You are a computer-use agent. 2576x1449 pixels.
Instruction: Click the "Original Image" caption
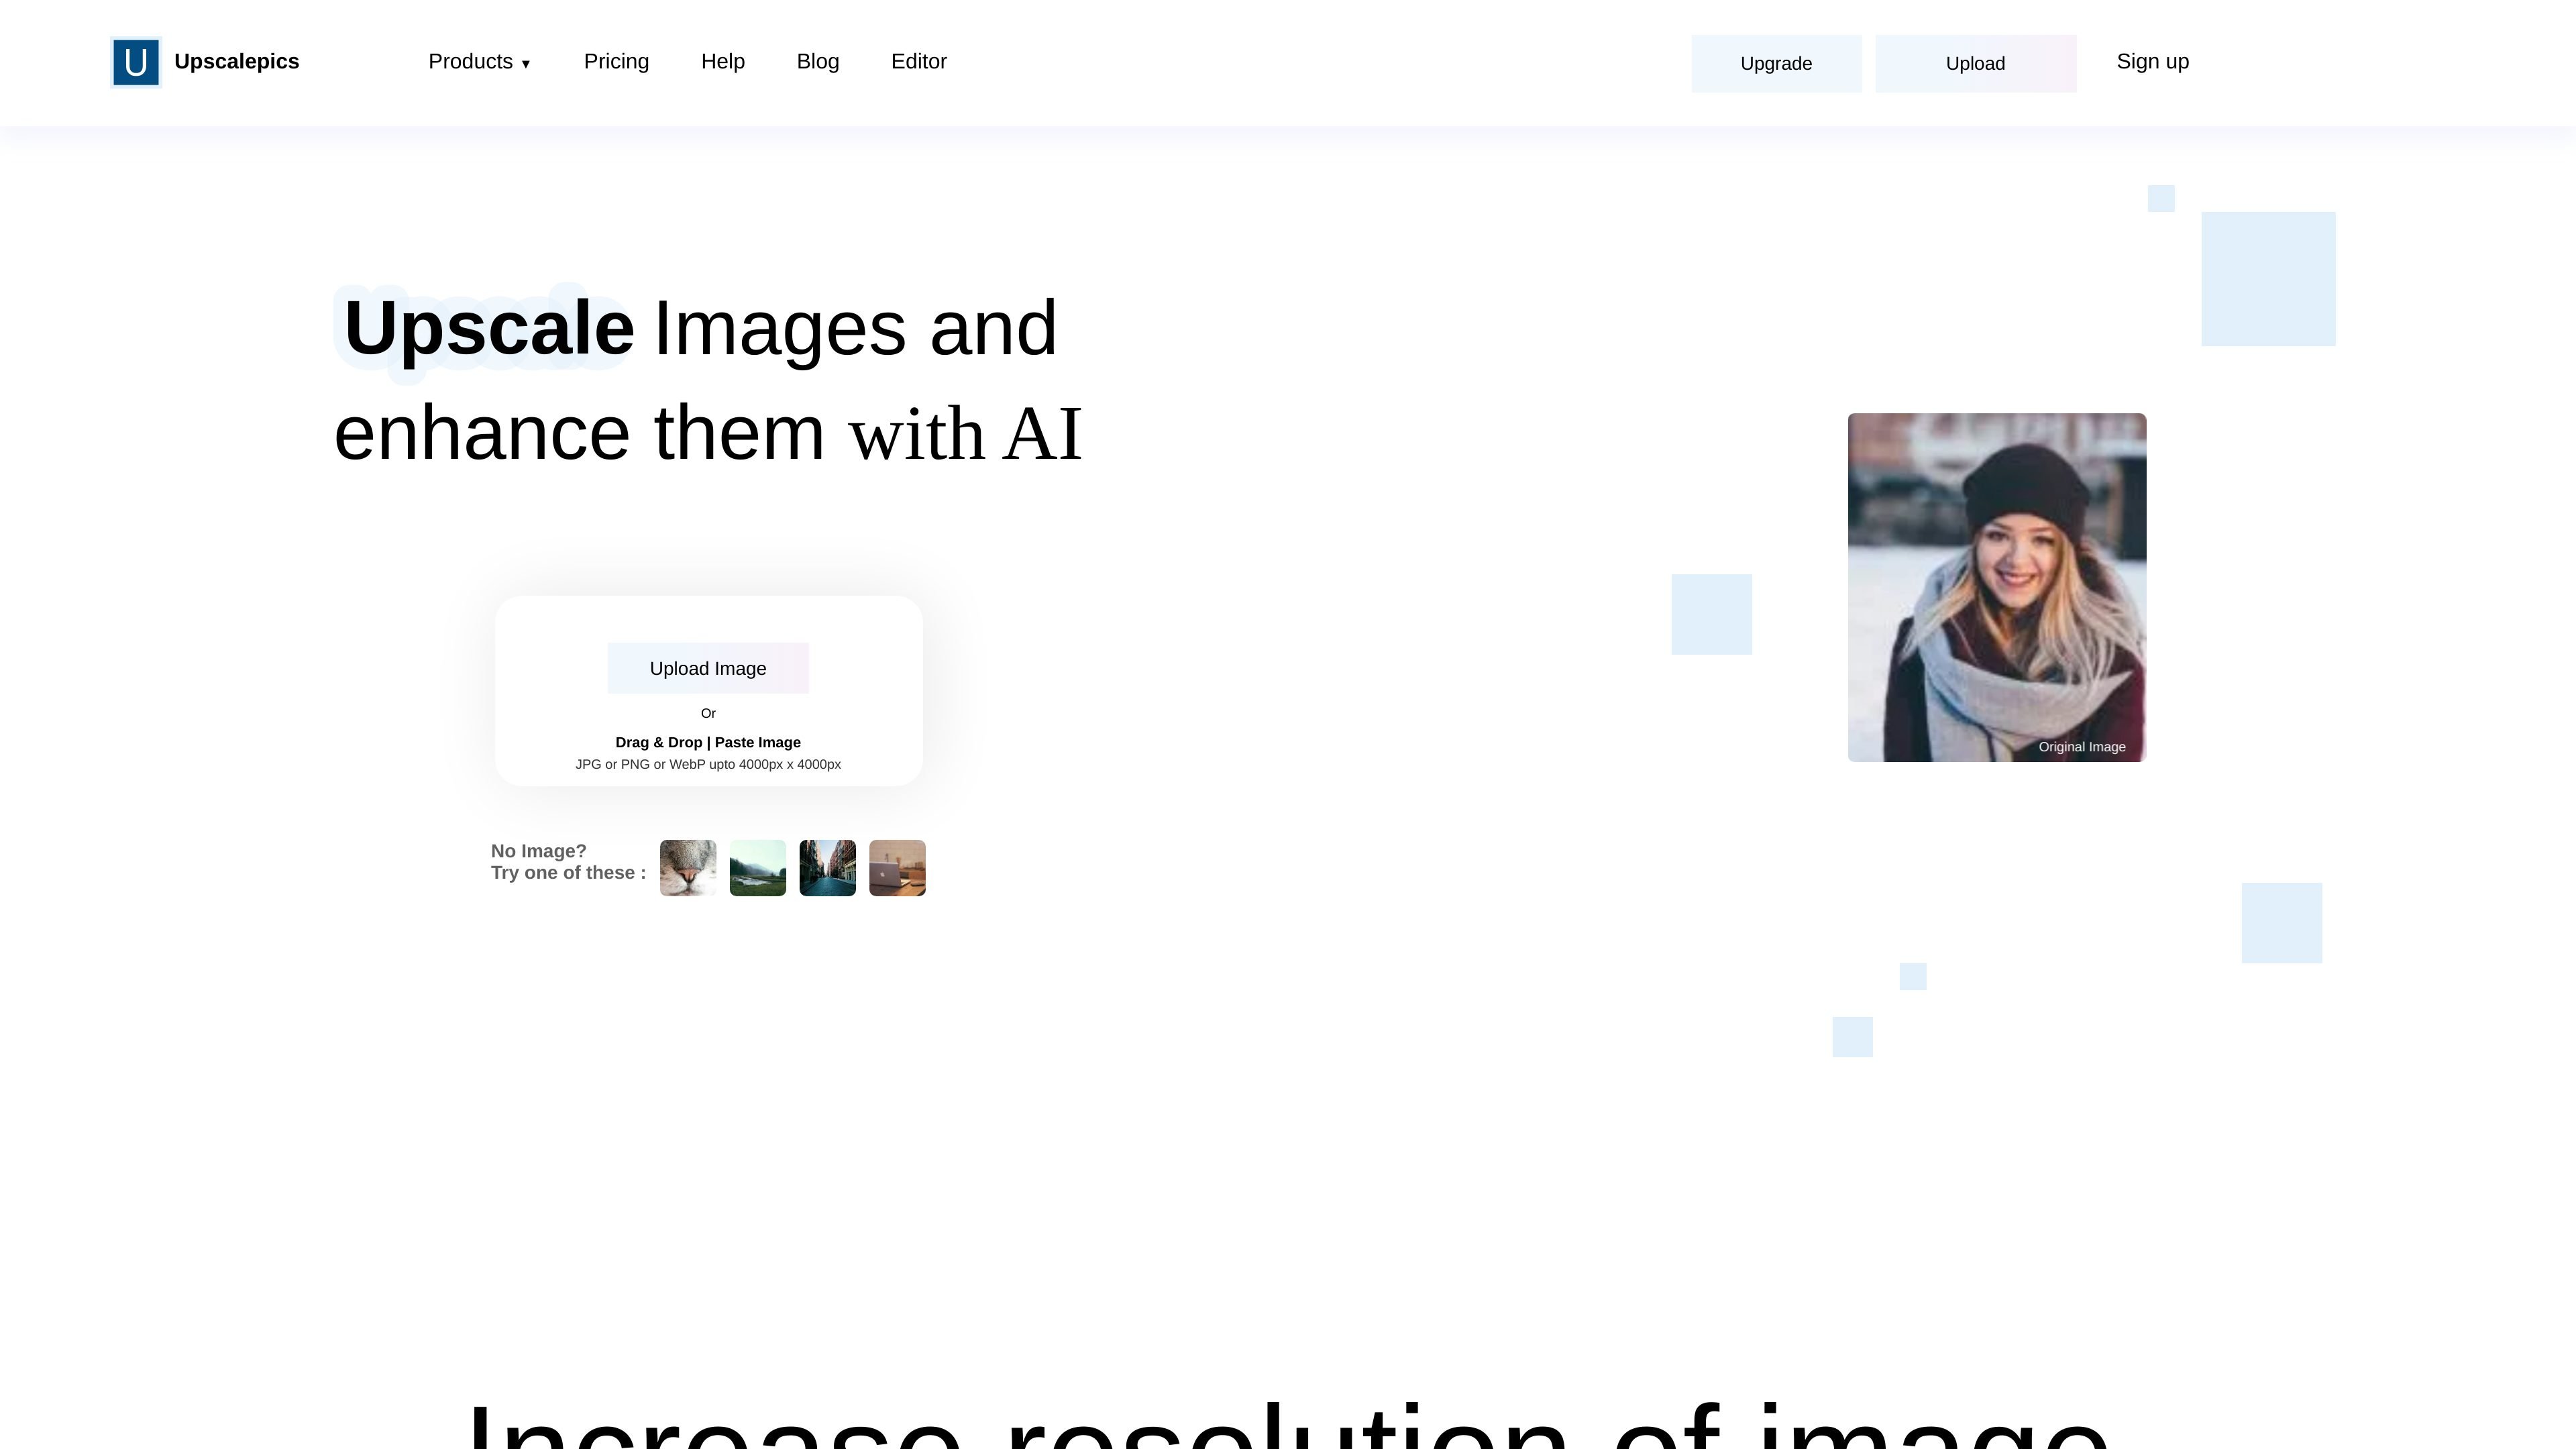point(2082,747)
